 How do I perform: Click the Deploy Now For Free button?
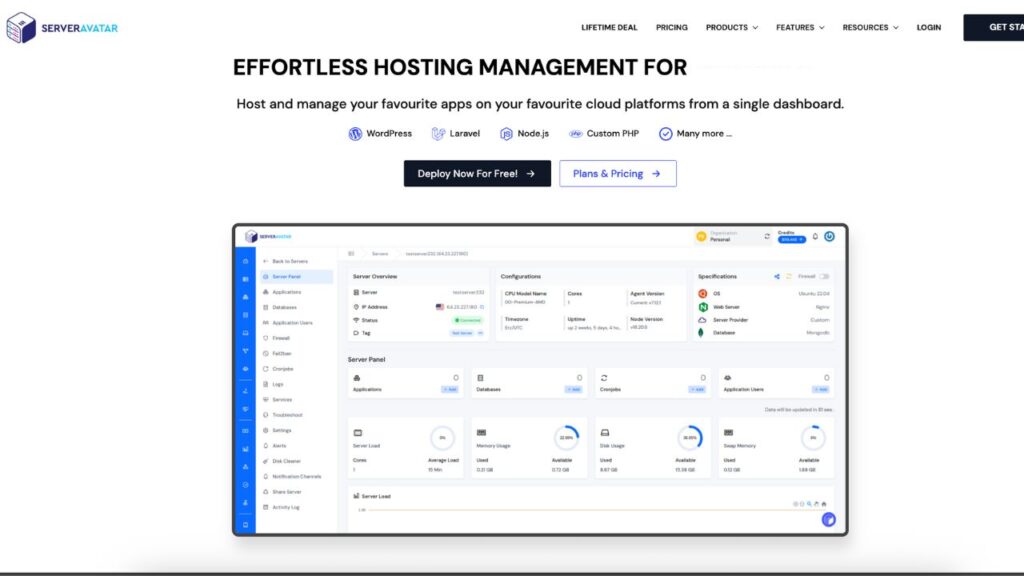coord(477,173)
